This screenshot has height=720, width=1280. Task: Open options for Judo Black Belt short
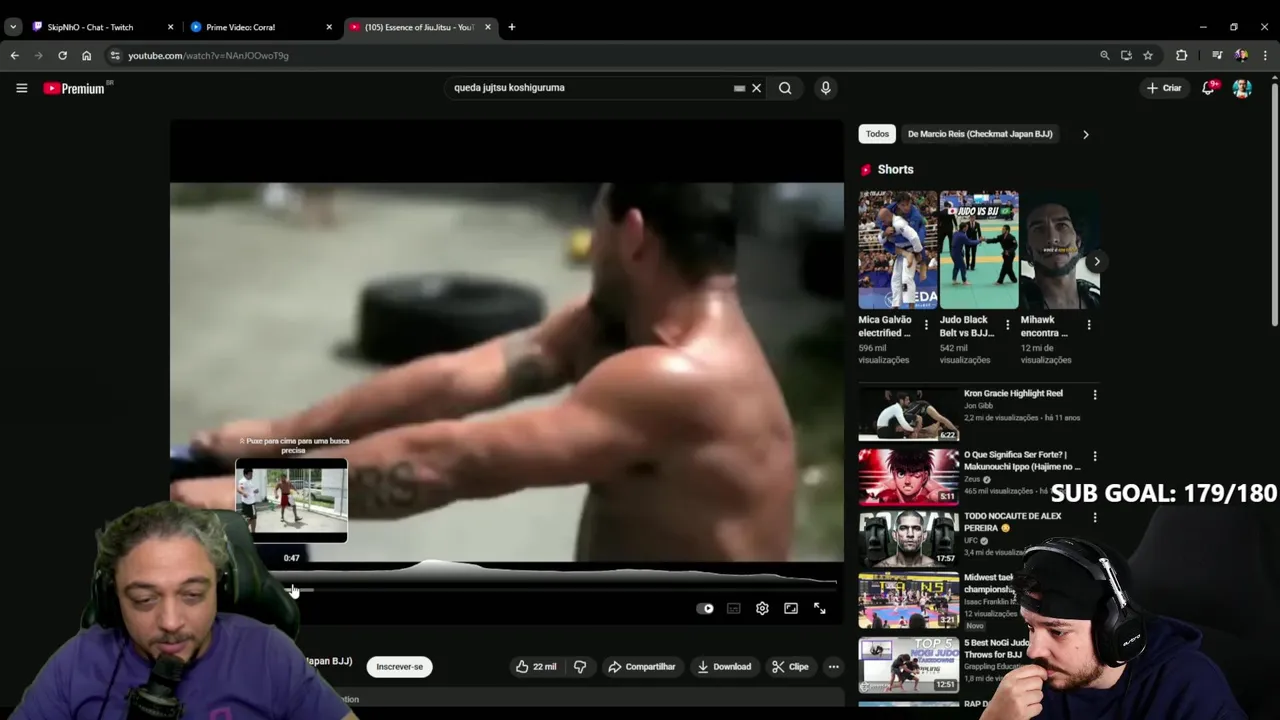(1007, 325)
